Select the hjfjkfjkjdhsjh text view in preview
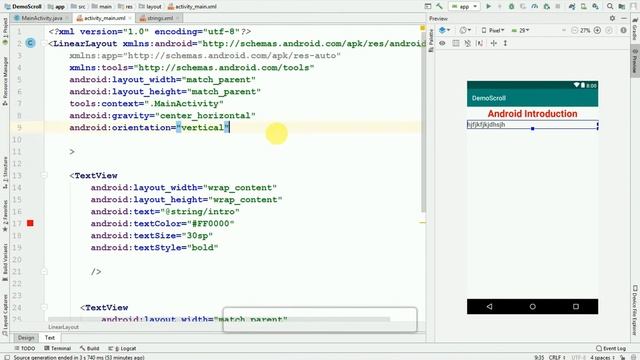The height and width of the screenshot is (360, 640). coord(532,124)
